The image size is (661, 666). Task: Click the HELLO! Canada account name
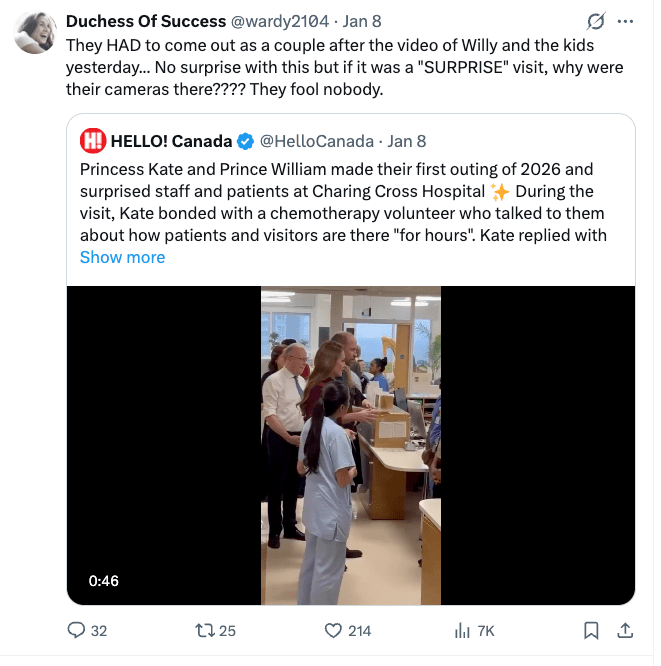[x=172, y=141]
